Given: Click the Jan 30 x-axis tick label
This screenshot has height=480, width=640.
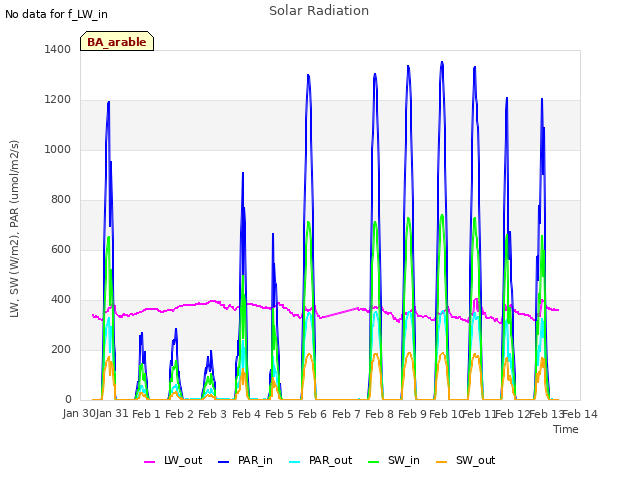Looking at the screenshot, I should tap(79, 414).
